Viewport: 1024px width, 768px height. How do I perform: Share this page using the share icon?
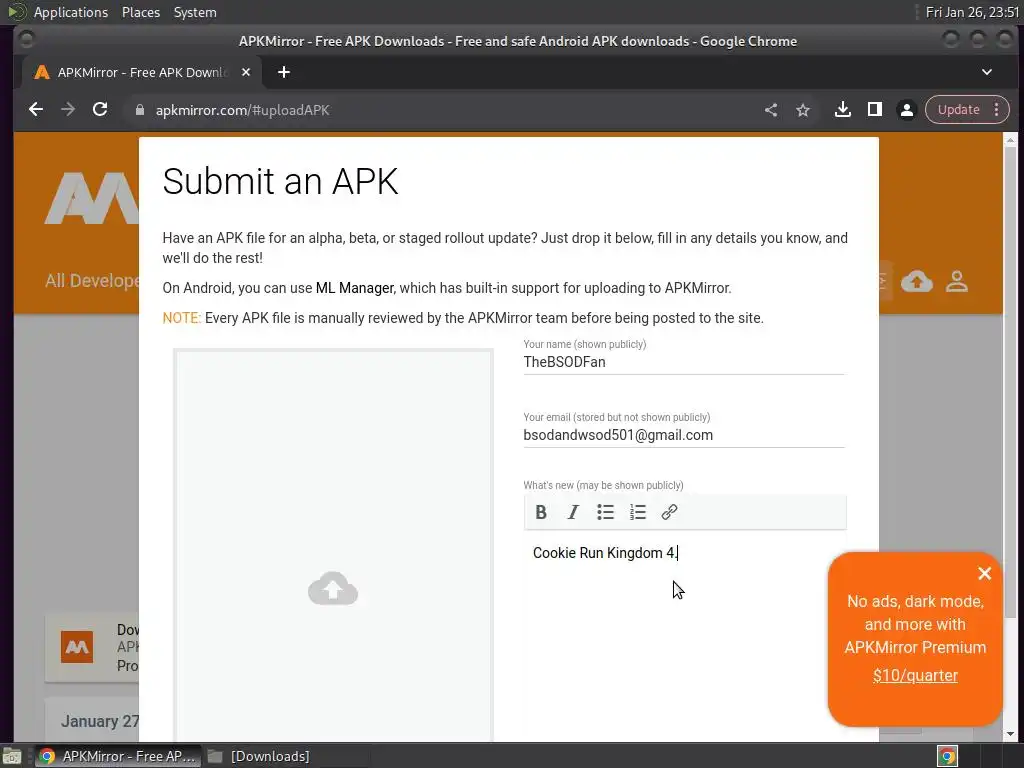click(771, 110)
